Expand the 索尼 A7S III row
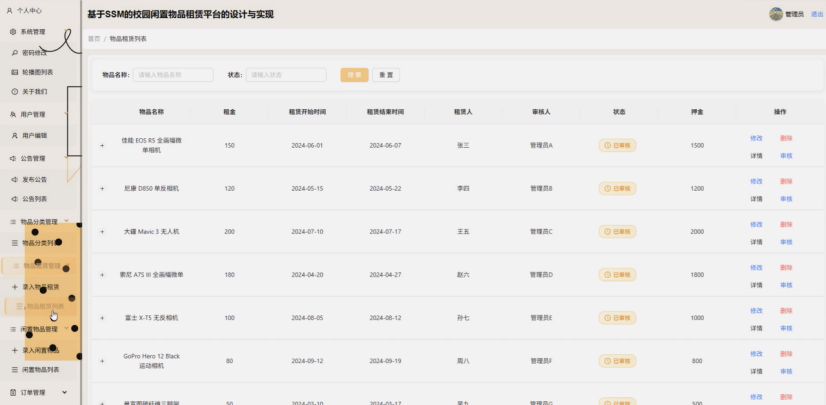 [102, 275]
